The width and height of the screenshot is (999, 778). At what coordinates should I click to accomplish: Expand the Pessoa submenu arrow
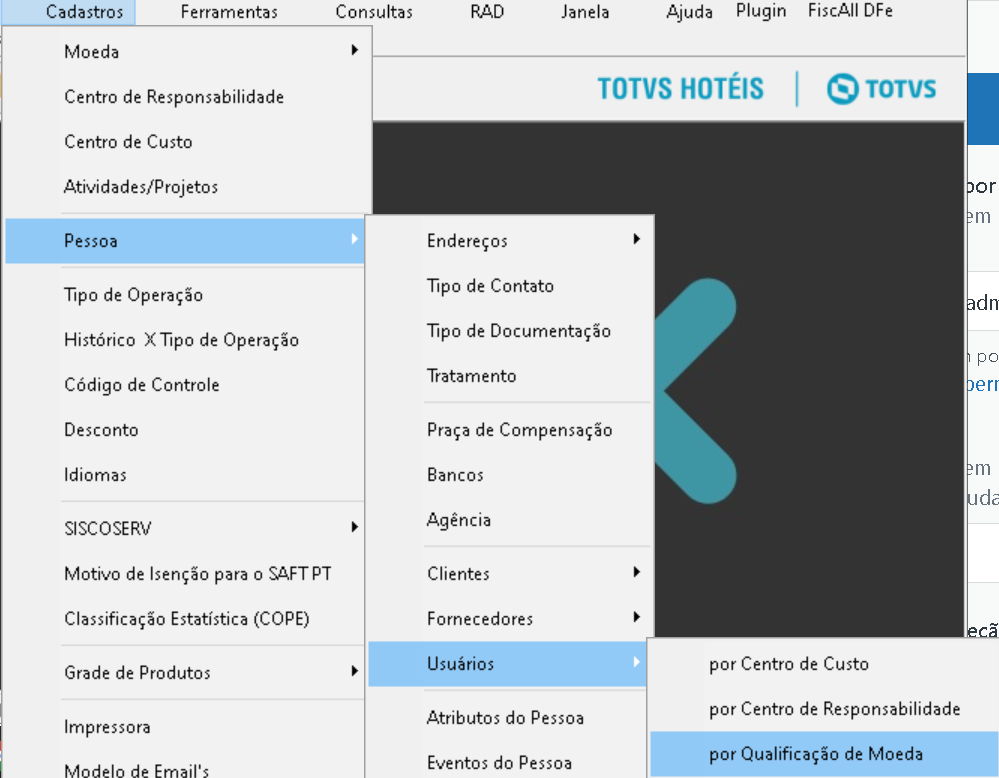pos(355,239)
